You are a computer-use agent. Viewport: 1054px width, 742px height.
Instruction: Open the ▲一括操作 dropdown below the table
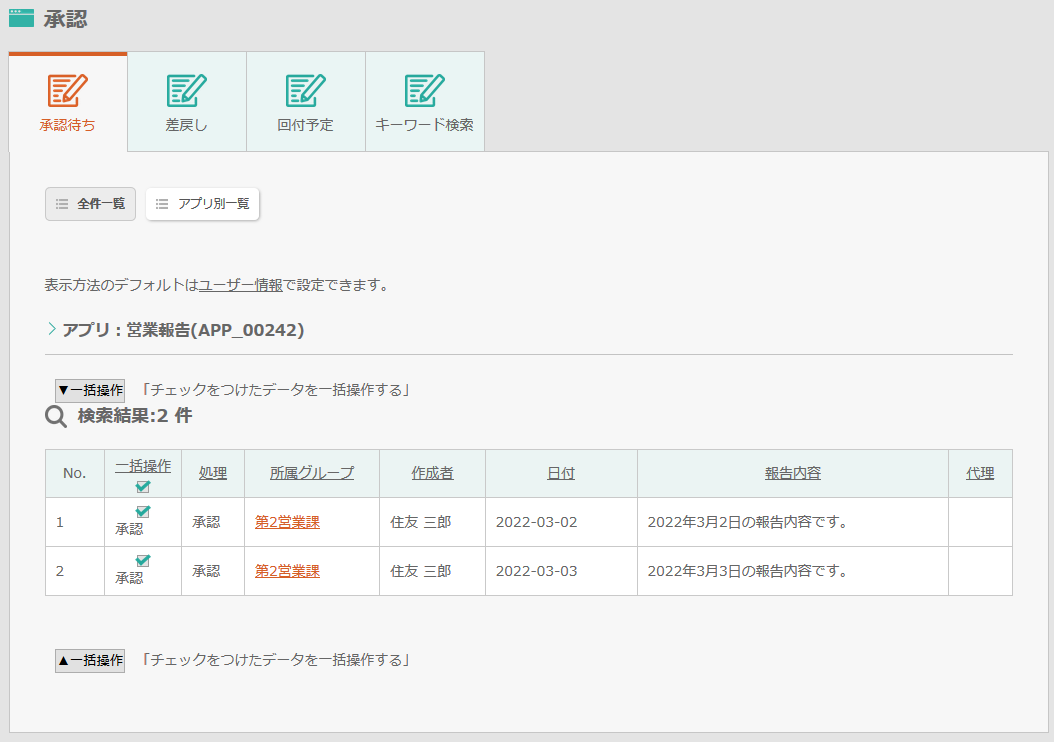[90, 661]
